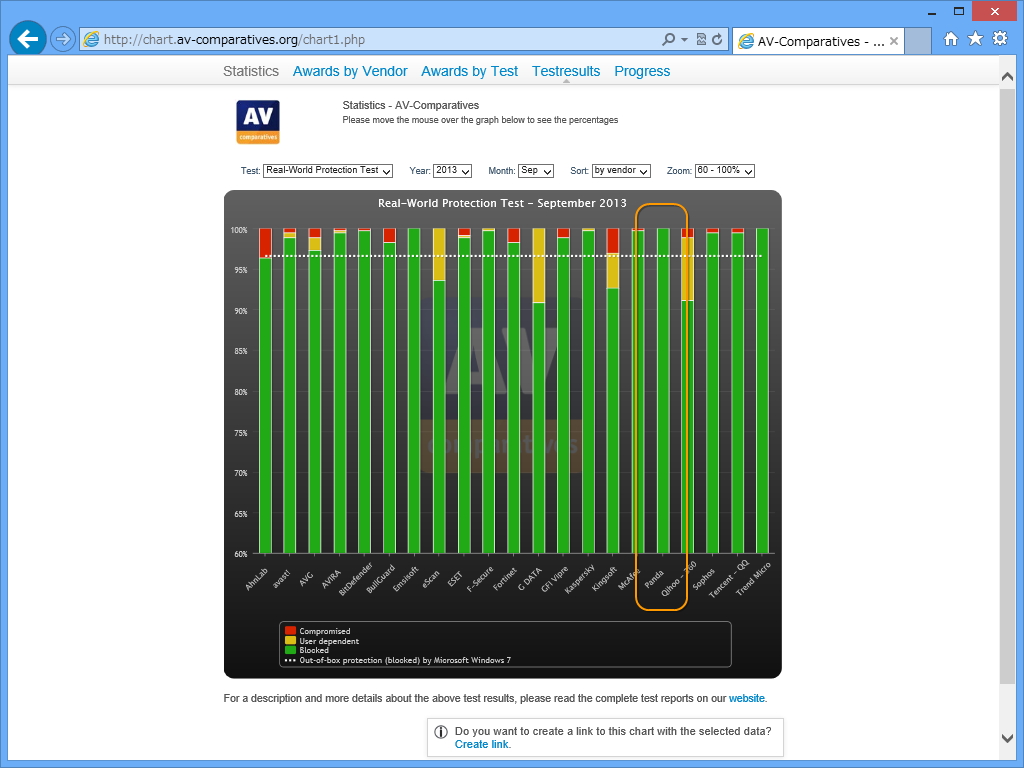
Task: Click the Refresh icon in address bar
Action: click(717, 39)
